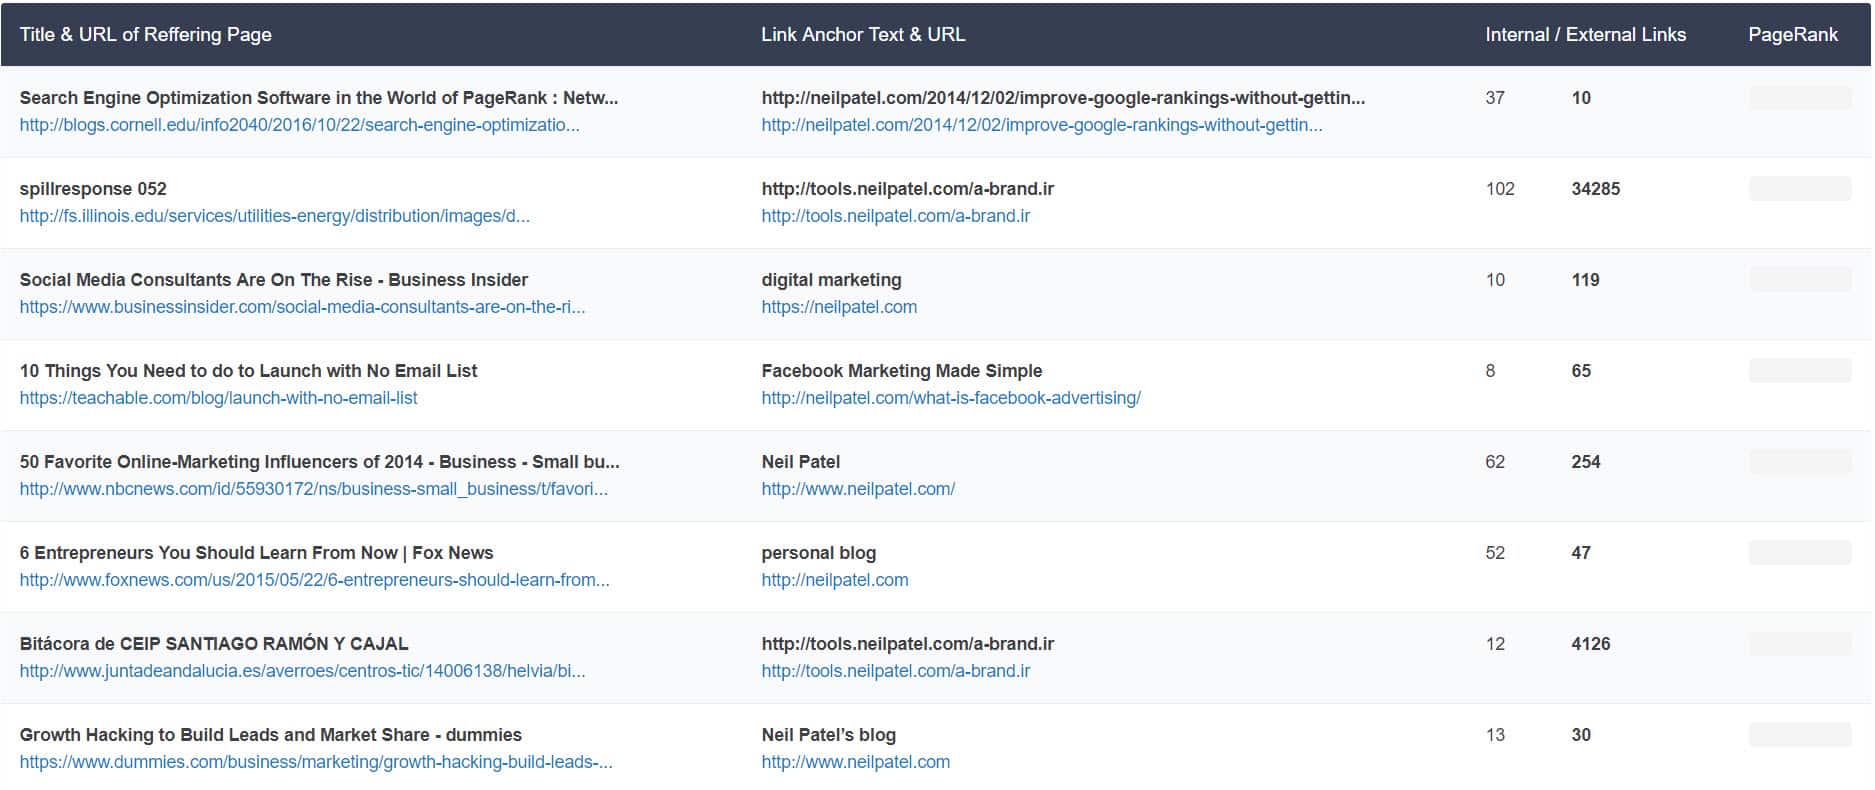Visit the foxnews.com 6-entrepreneurs link
The height and width of the screenshot is (790, 1875).
click(x=314, y=580)
